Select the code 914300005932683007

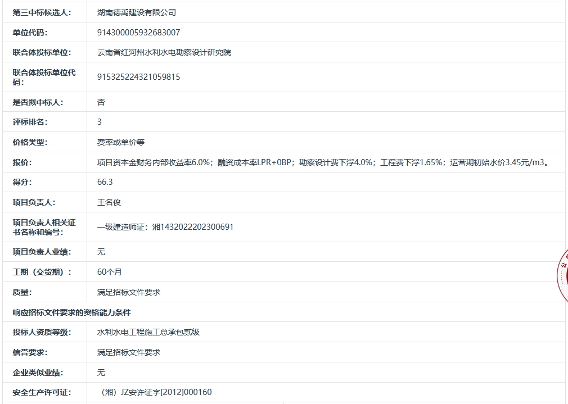[x=138, y=33]
